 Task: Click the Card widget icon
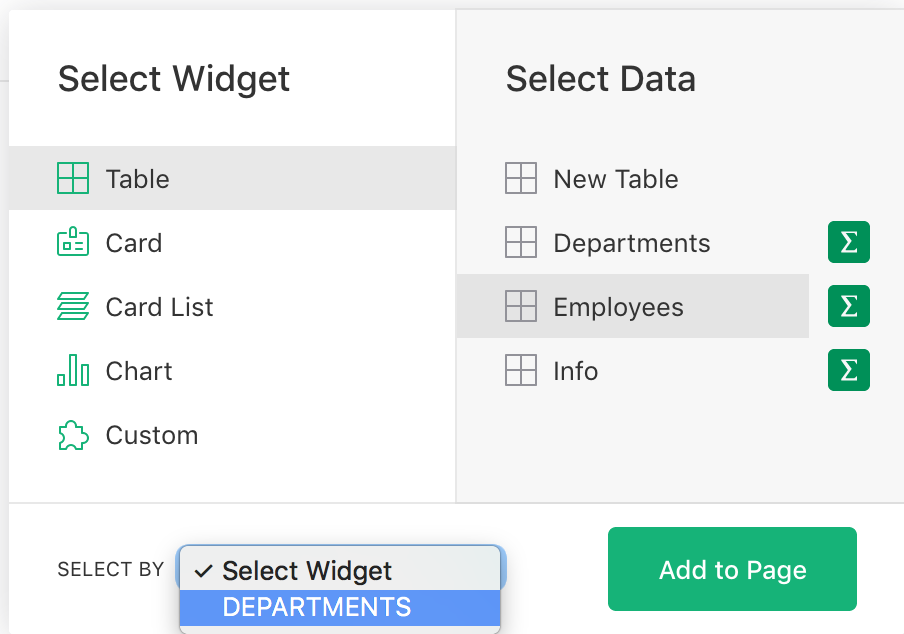tap(73, 242)
